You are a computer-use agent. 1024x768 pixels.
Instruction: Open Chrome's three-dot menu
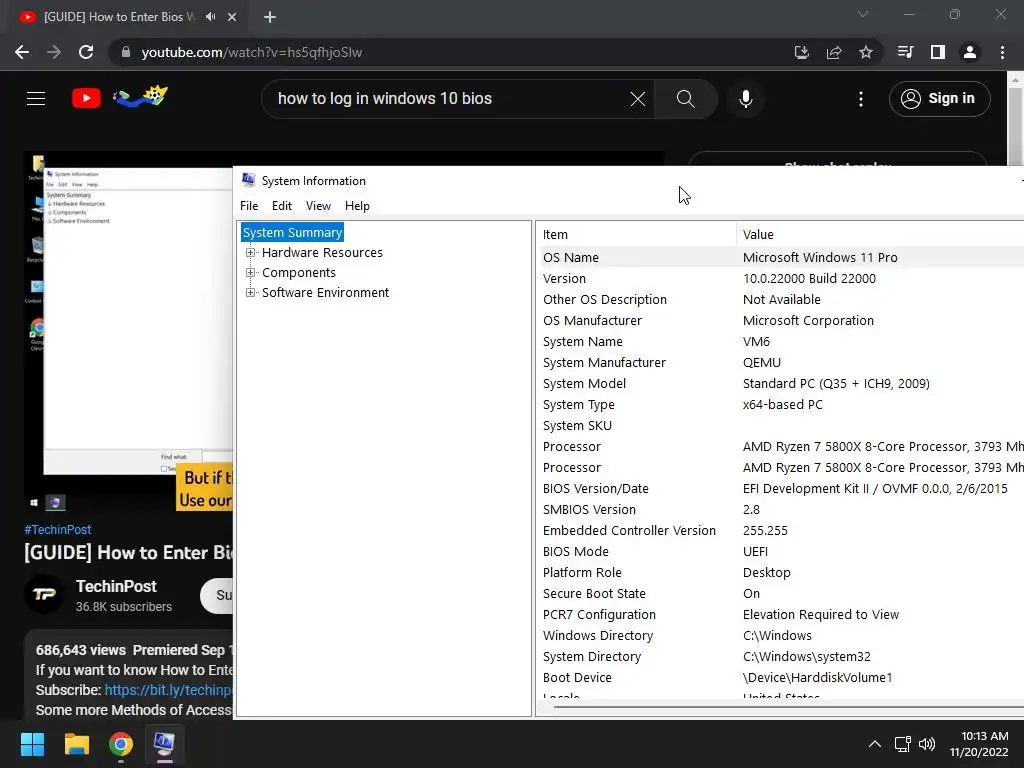pyautogui.click(x=1002, y=52)
